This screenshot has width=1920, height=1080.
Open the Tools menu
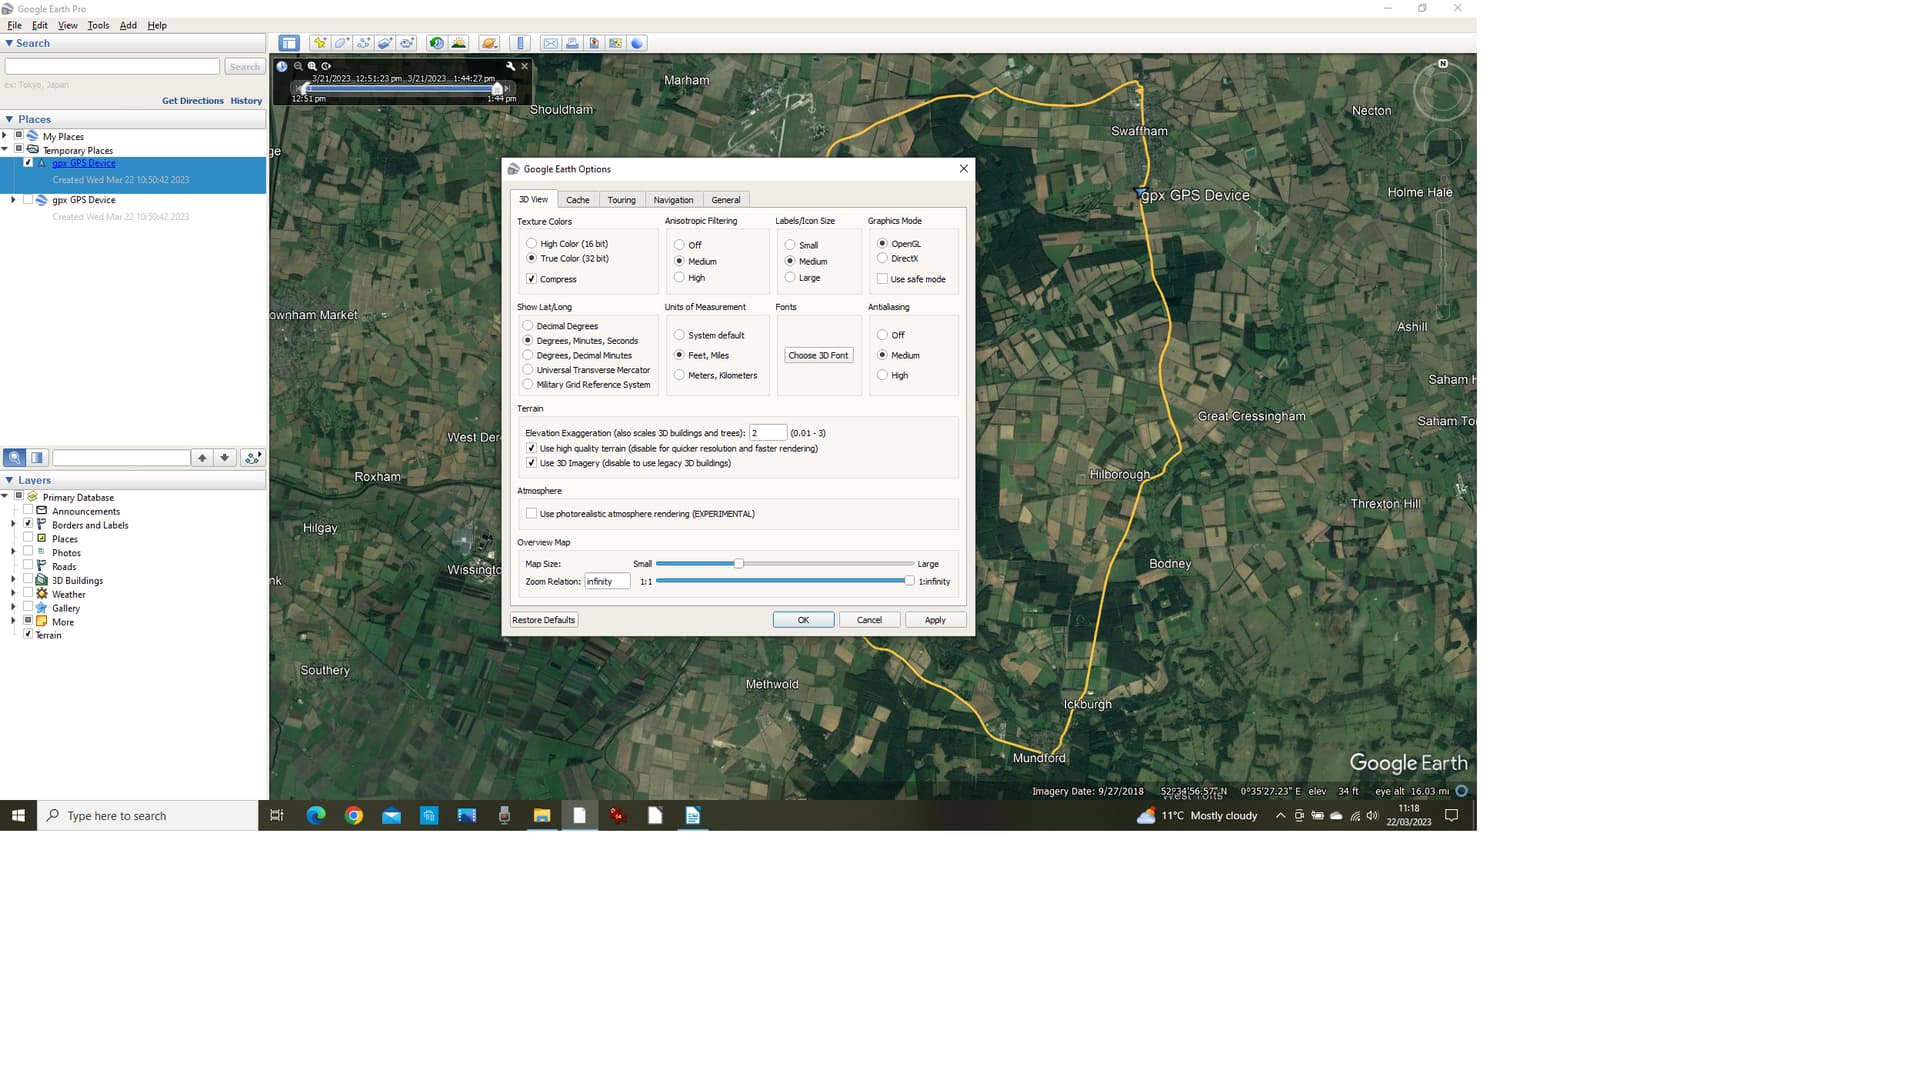pyautogui.click(x=97, y=25)
